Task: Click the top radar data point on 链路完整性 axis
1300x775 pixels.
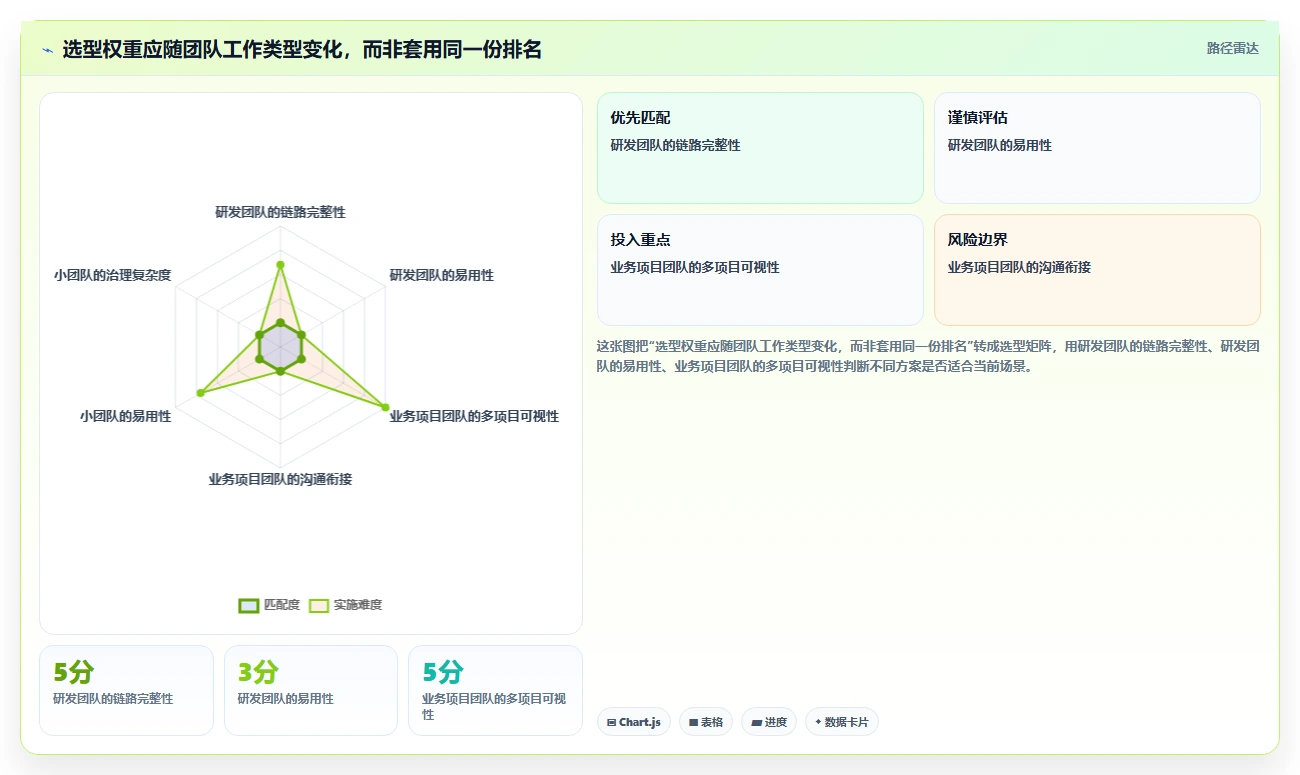Action: tap(280, 265)
